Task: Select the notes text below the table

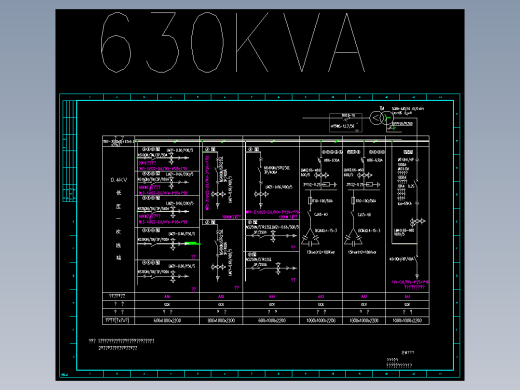Action: (121, 344)
